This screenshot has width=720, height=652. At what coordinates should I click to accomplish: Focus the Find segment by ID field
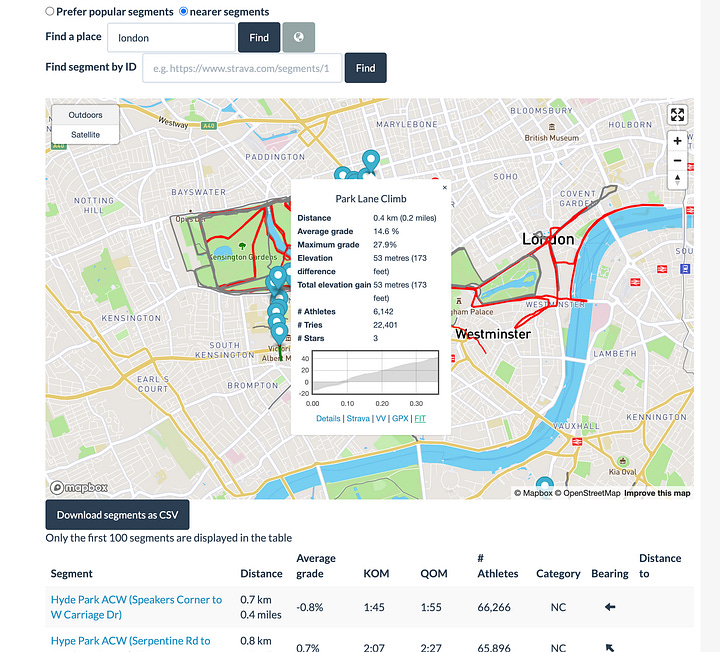tap(242, 68)
